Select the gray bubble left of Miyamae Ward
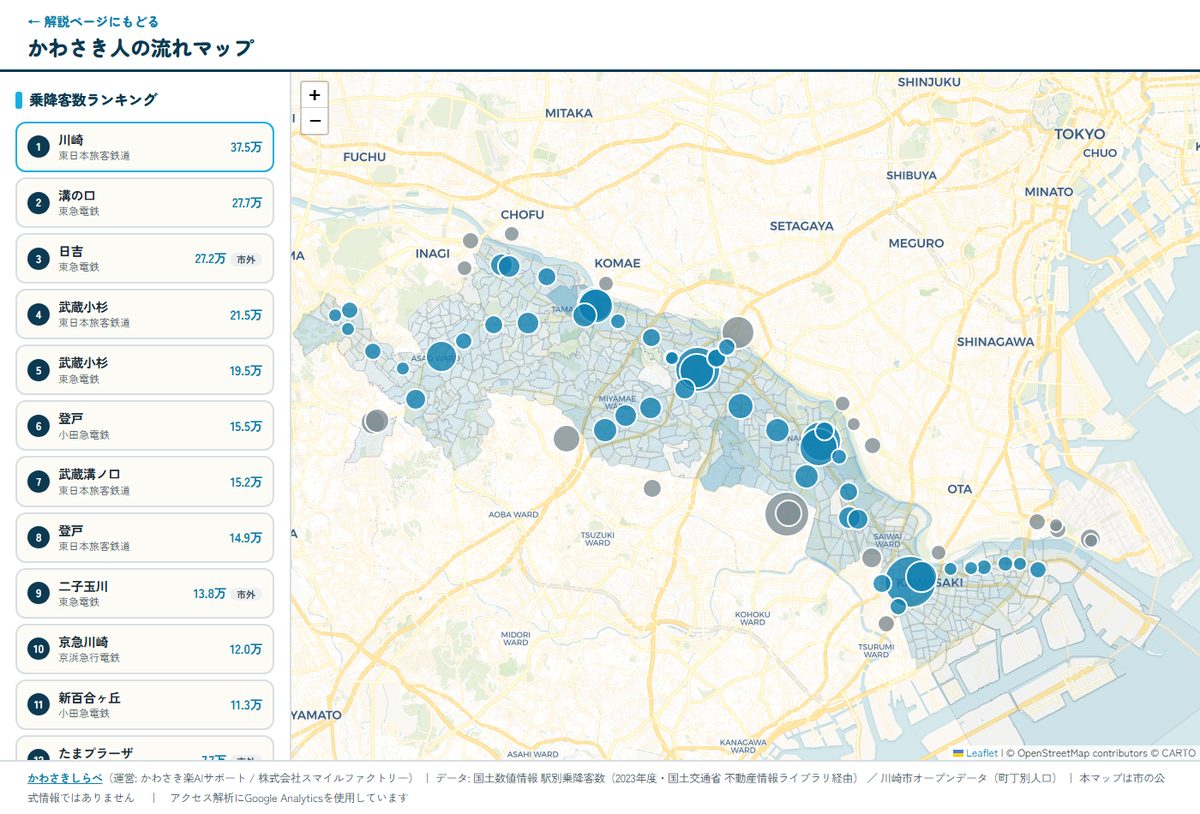The image size is (1200, 814). 566,438
